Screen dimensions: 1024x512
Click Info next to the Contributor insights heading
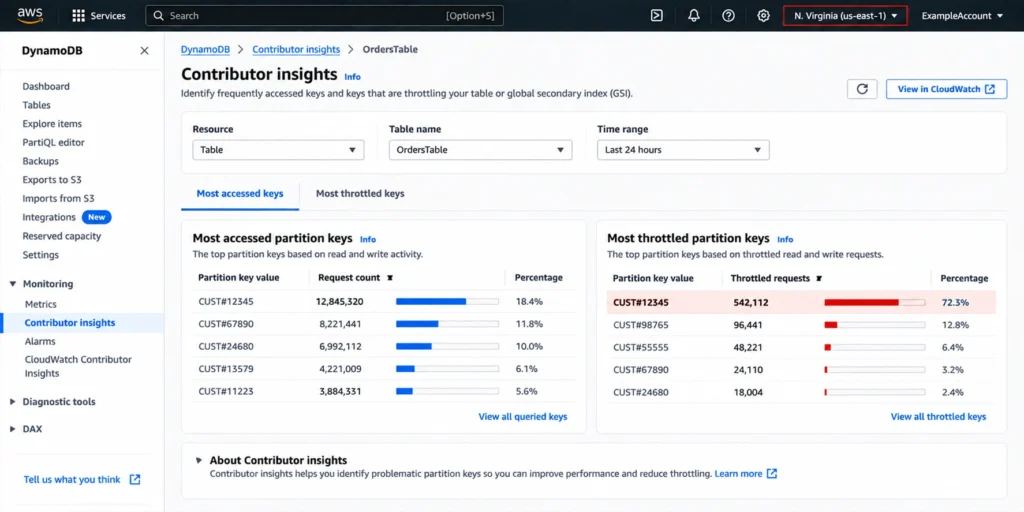(x=353, y=76)
